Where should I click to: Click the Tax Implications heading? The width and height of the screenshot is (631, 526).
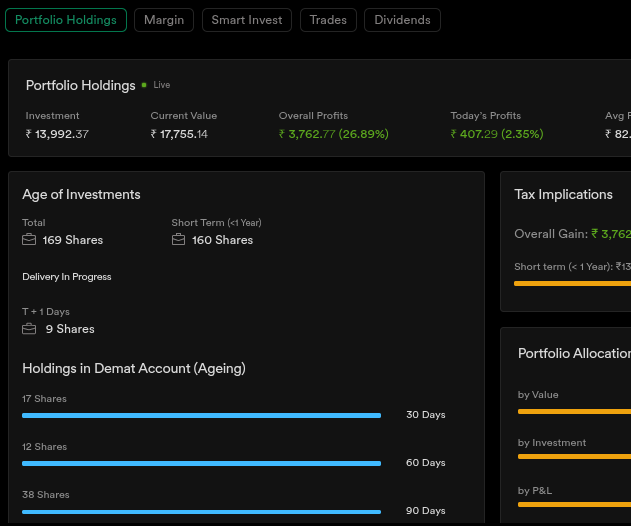(563, 195)
